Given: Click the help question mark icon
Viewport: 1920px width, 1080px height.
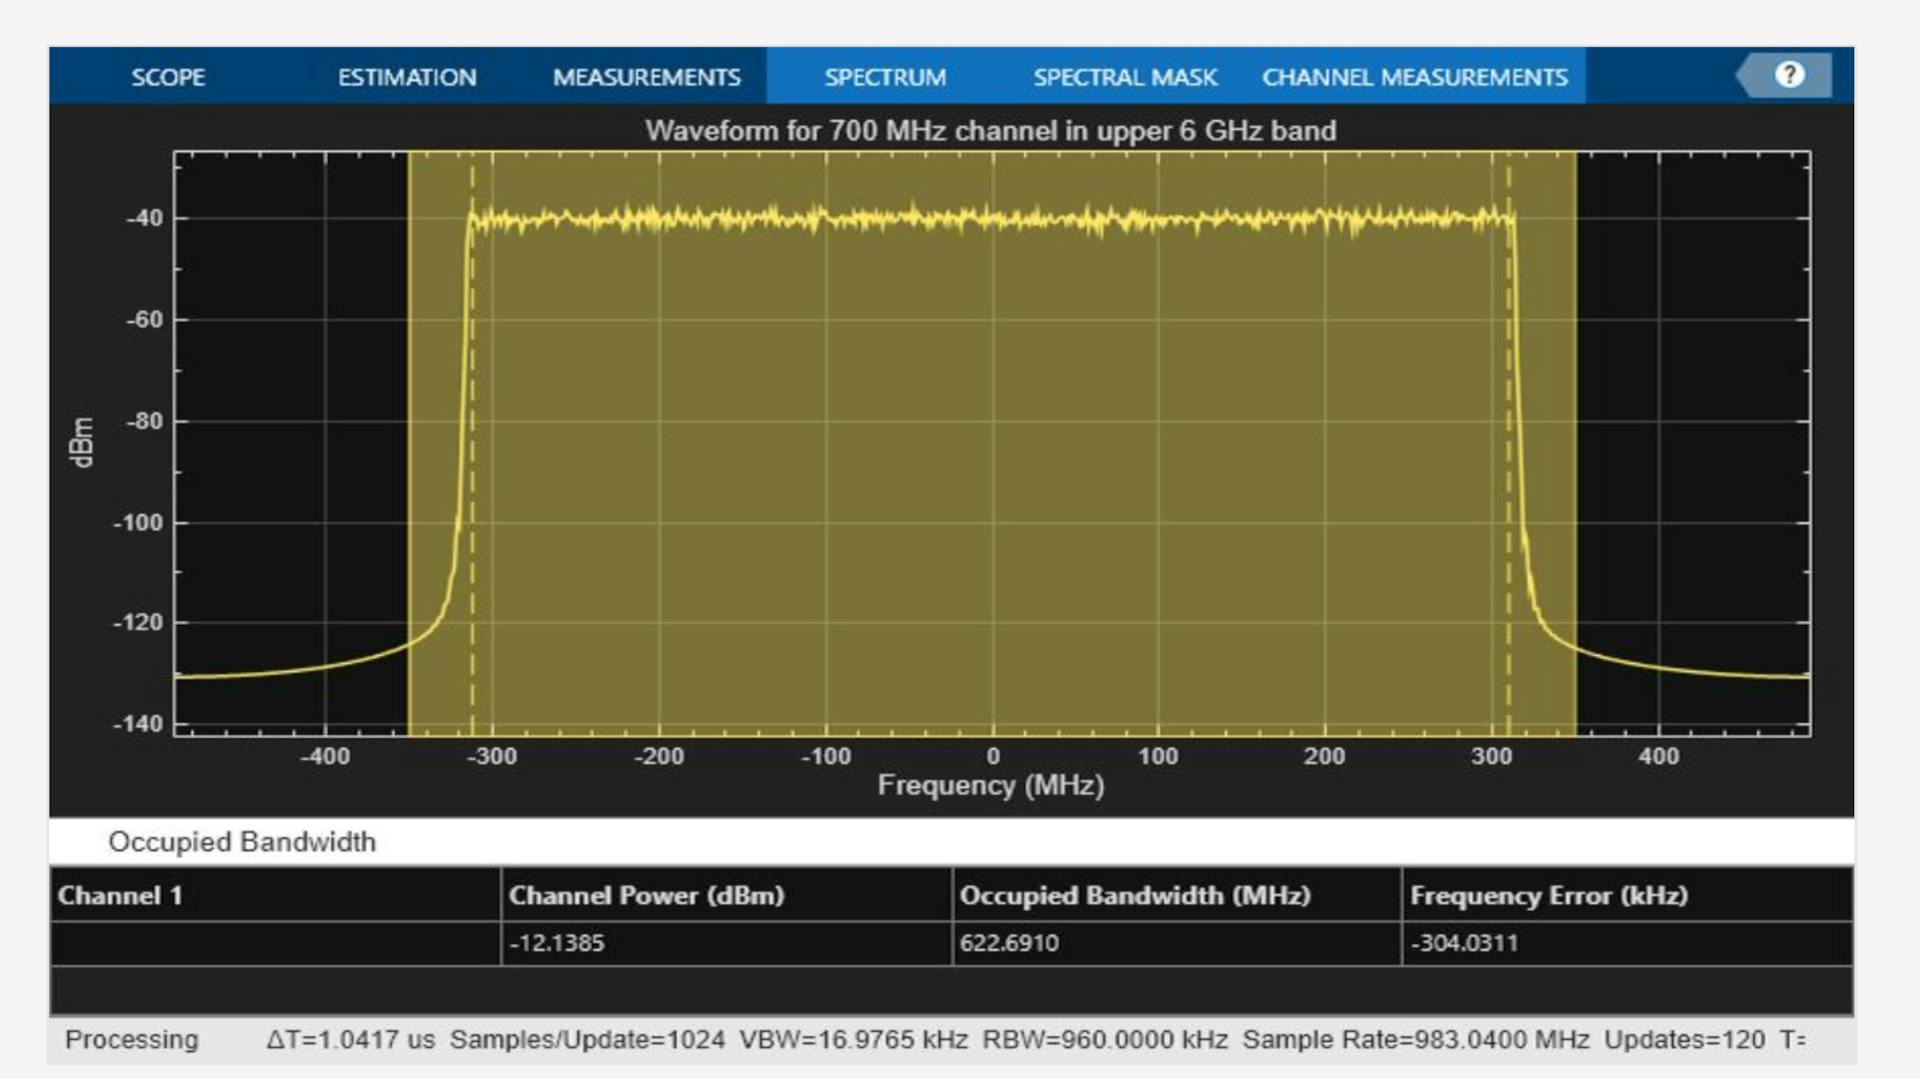Looking at the screenshot, I should pyautogui.click(x=1789, y=75).
